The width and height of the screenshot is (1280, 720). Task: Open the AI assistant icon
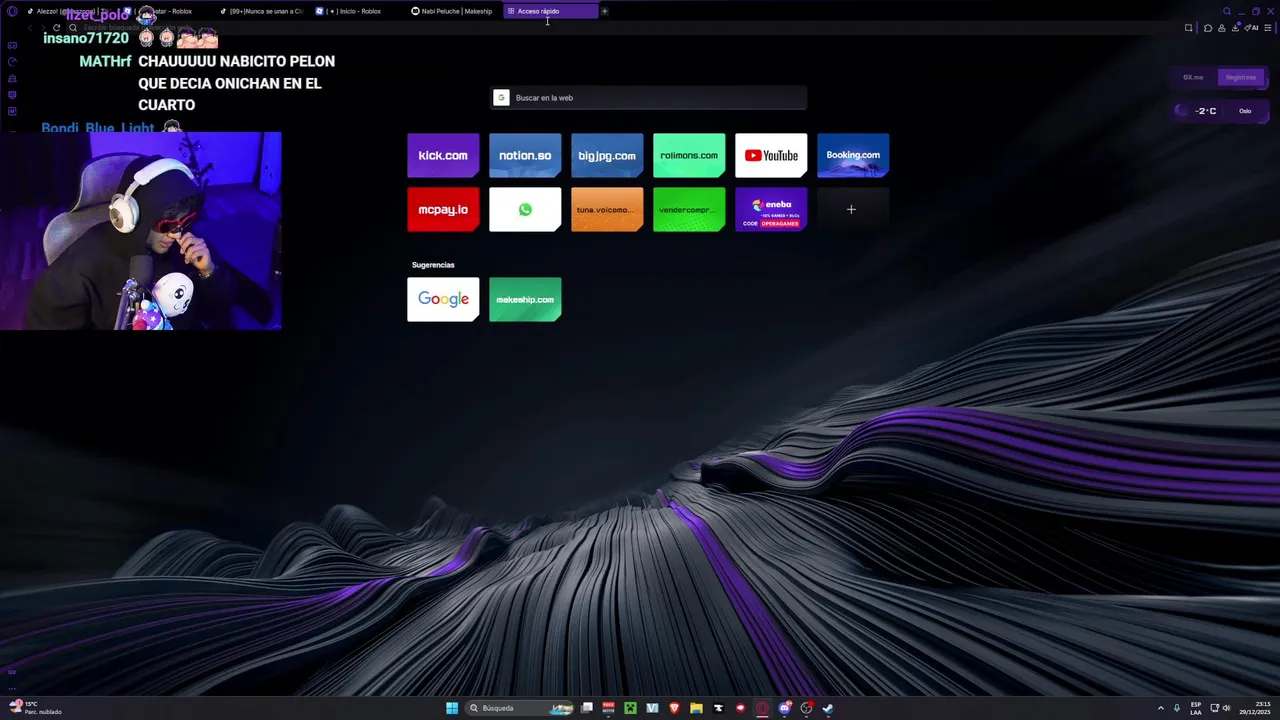(1253, 28)
